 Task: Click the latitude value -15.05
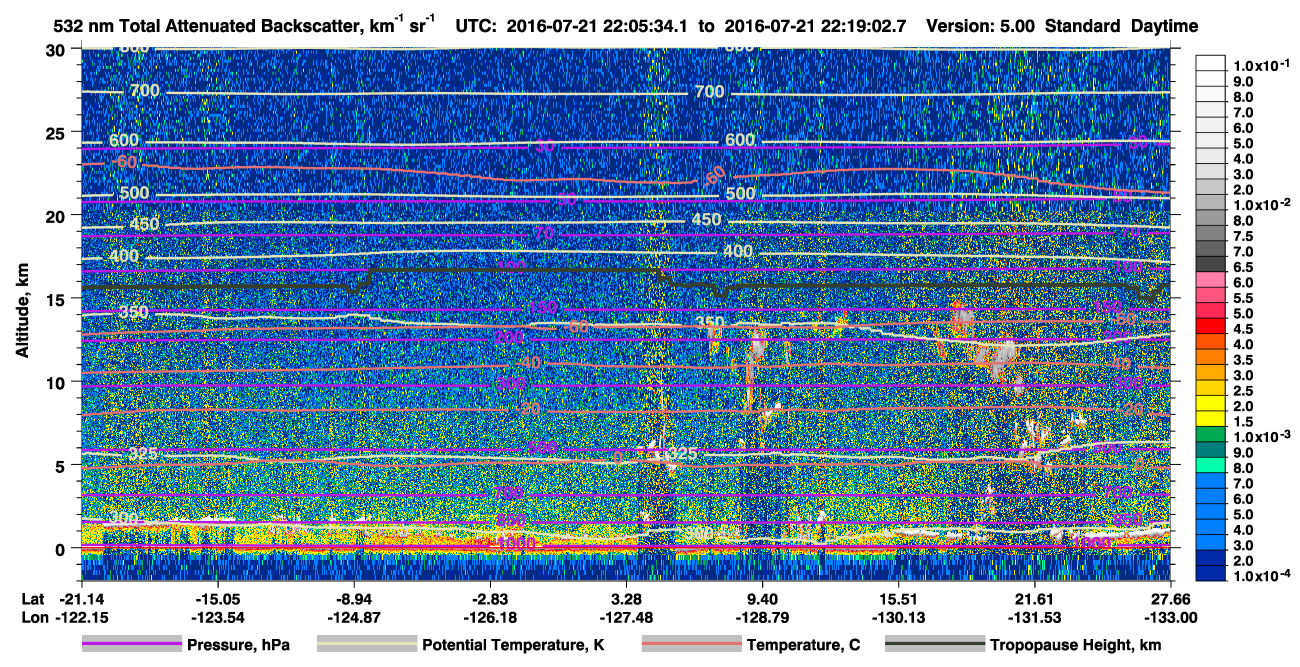(x=218, y=598)
